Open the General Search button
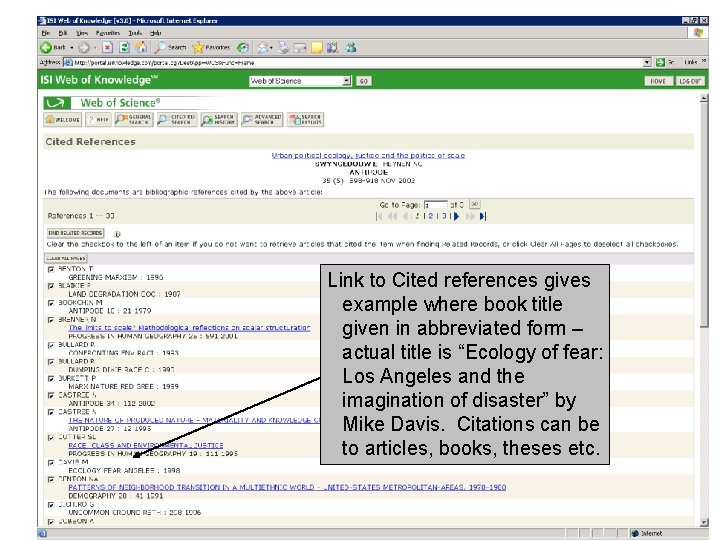The height and width of the screenshot is (540, 720). tap(134, 119)
